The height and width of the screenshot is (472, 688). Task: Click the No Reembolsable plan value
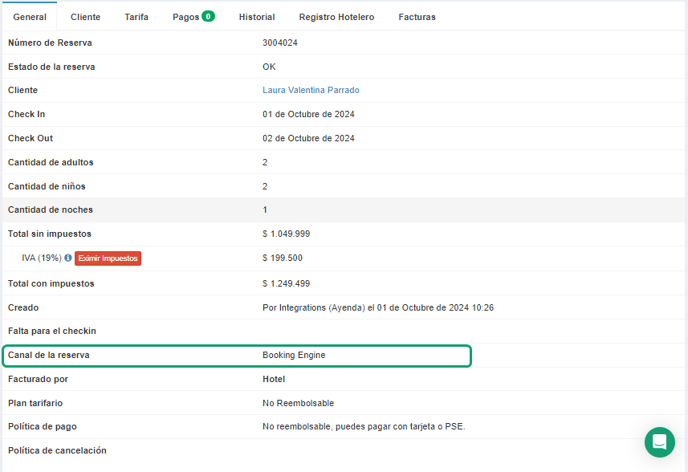298,403
